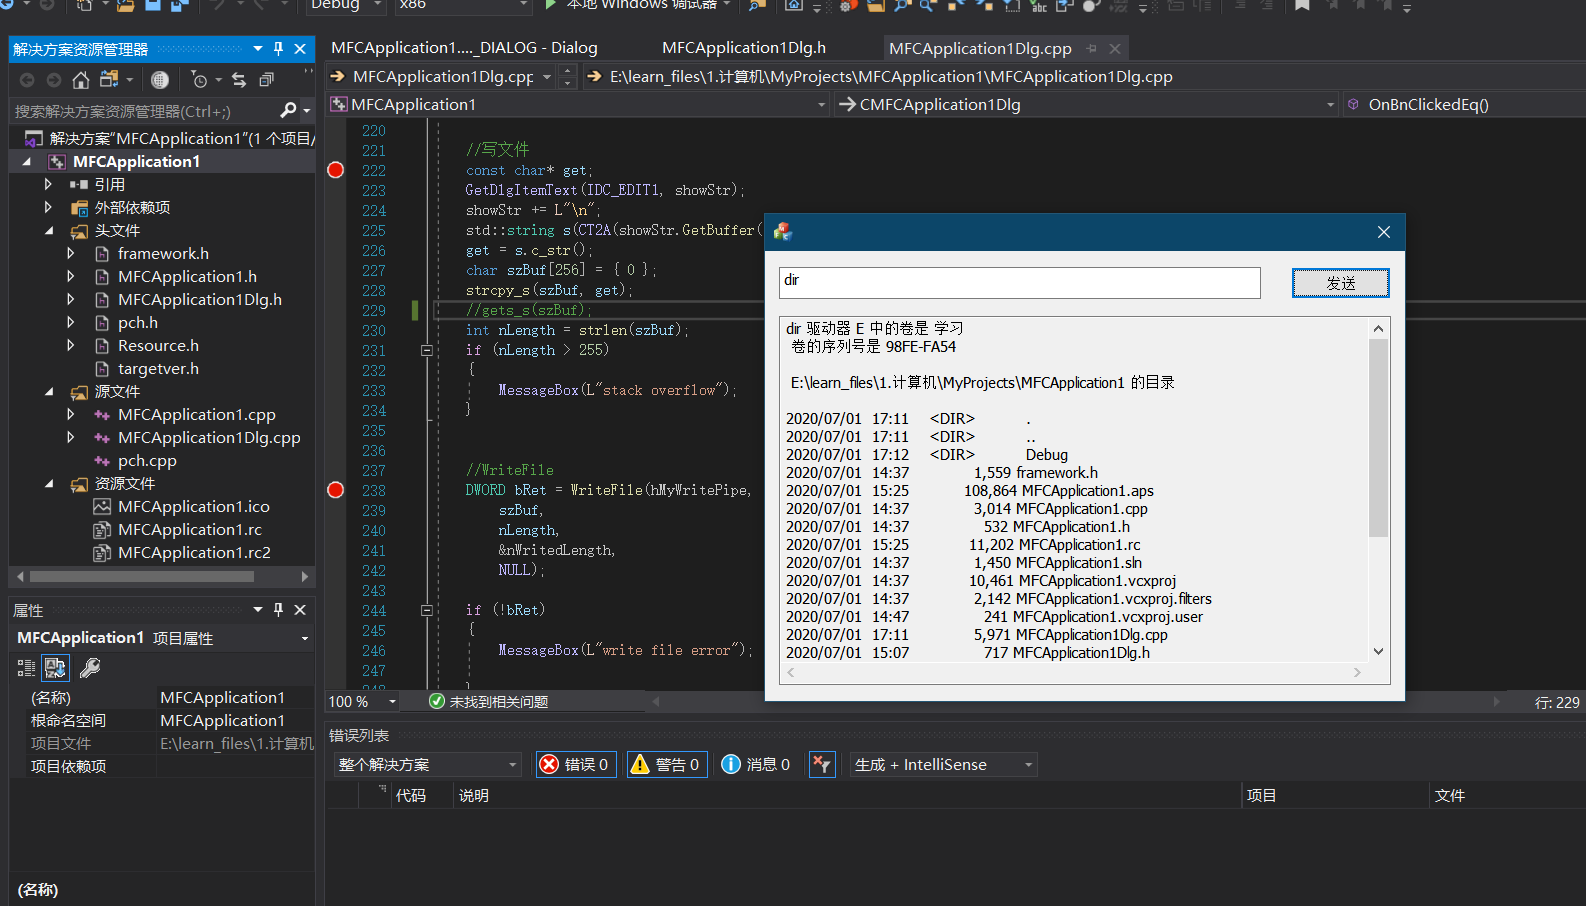Click Collapse All icon in Solution Explorer
The width and height of the screenshot is (1586, 906).
[x=266, y=80]
